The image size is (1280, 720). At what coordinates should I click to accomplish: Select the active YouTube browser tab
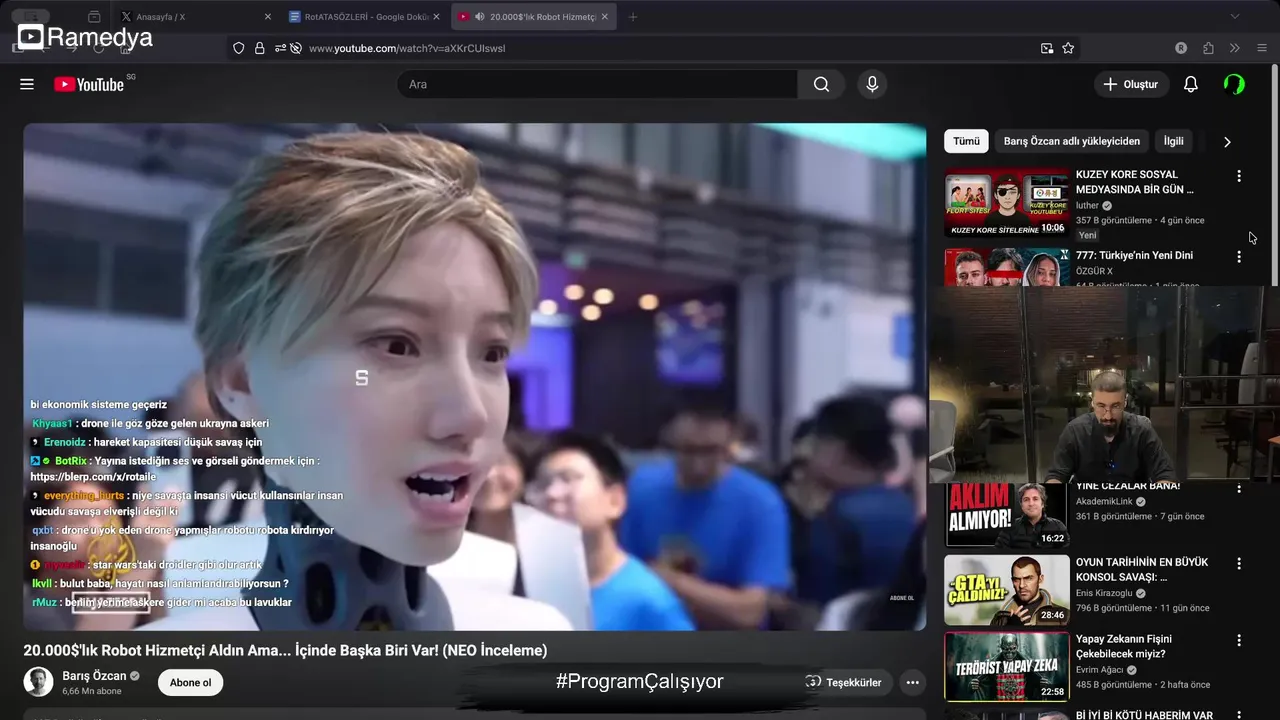[535, 17]
